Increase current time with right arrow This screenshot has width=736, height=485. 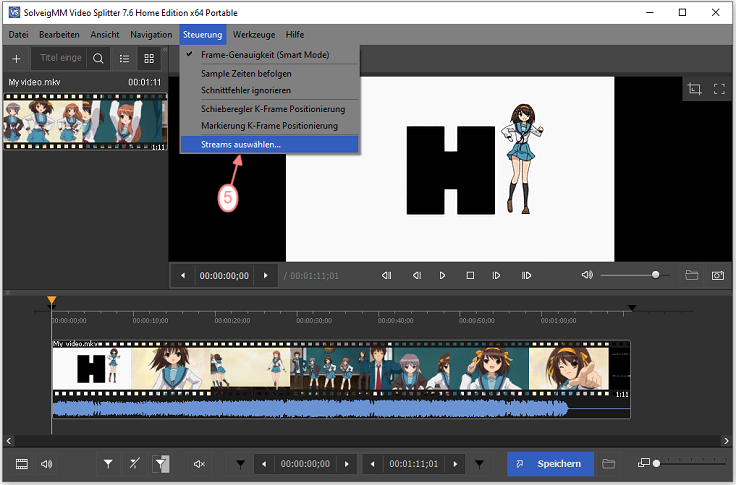266,276
